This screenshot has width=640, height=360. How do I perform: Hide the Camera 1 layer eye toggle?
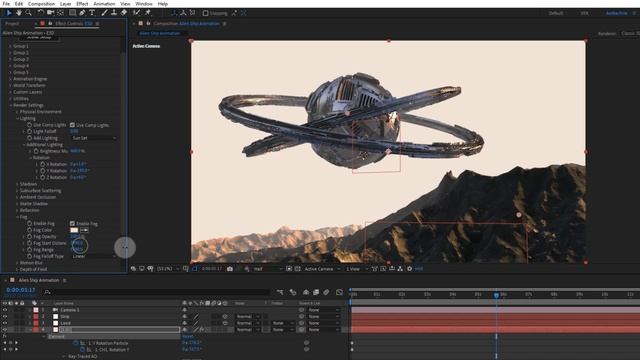click(5, 310)
